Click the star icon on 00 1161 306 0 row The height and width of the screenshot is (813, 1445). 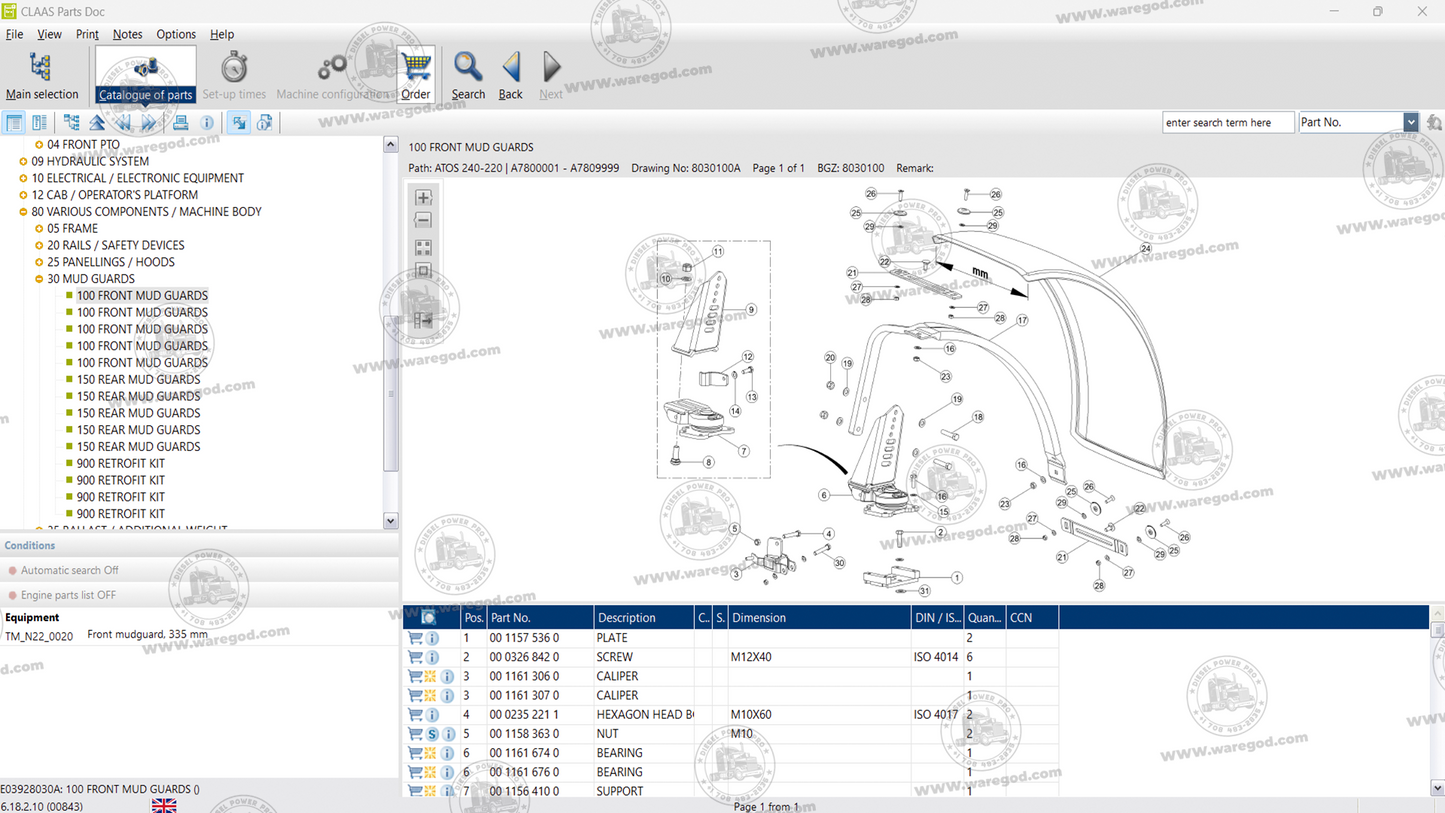(x=431, y=677)
